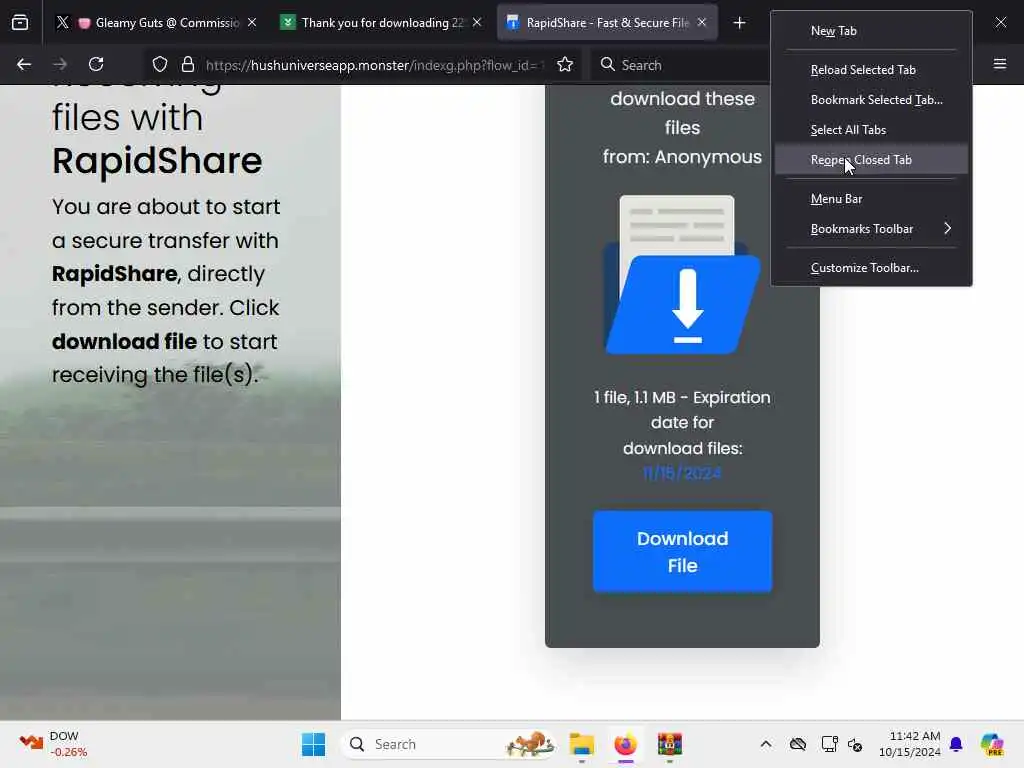Close the Gleamy Guts tab
1024x768 pixels.
(252, 23)
